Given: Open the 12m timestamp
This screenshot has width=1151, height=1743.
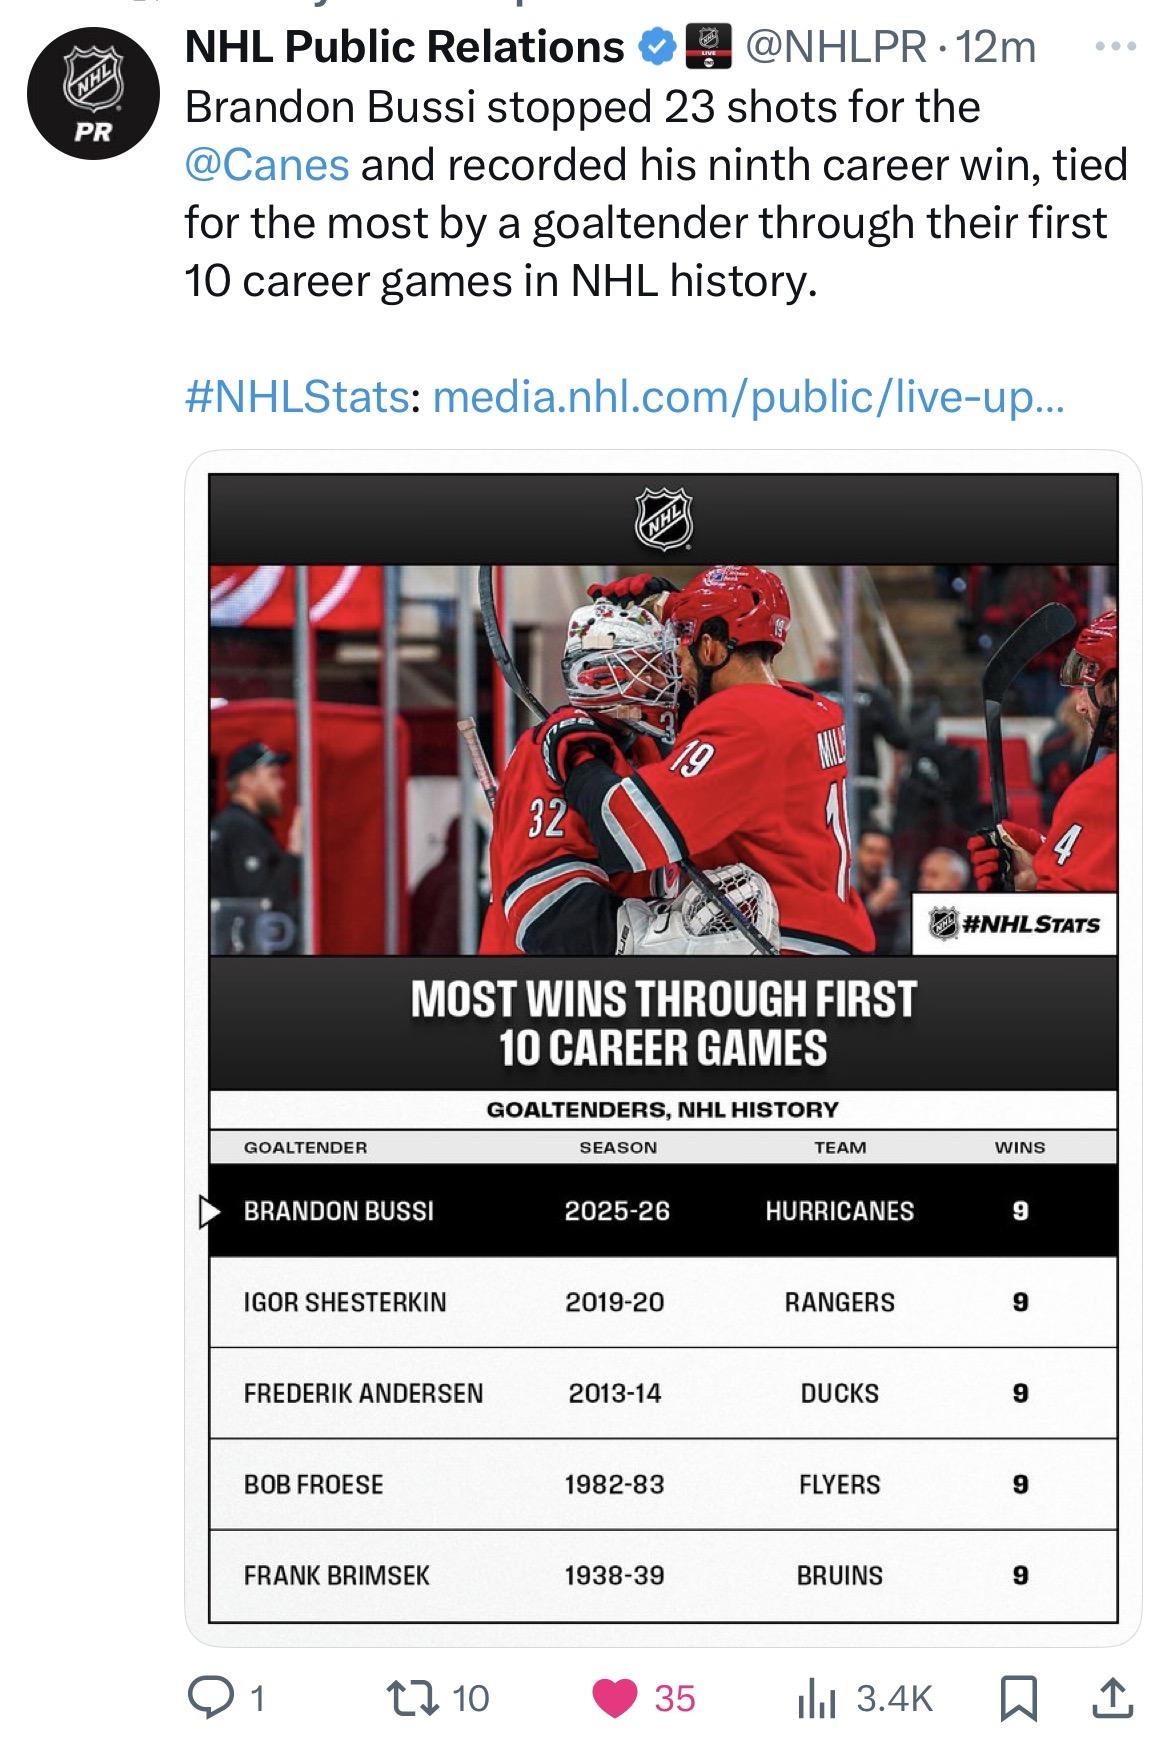Looking at the screenshot, I should pos(996,47).
